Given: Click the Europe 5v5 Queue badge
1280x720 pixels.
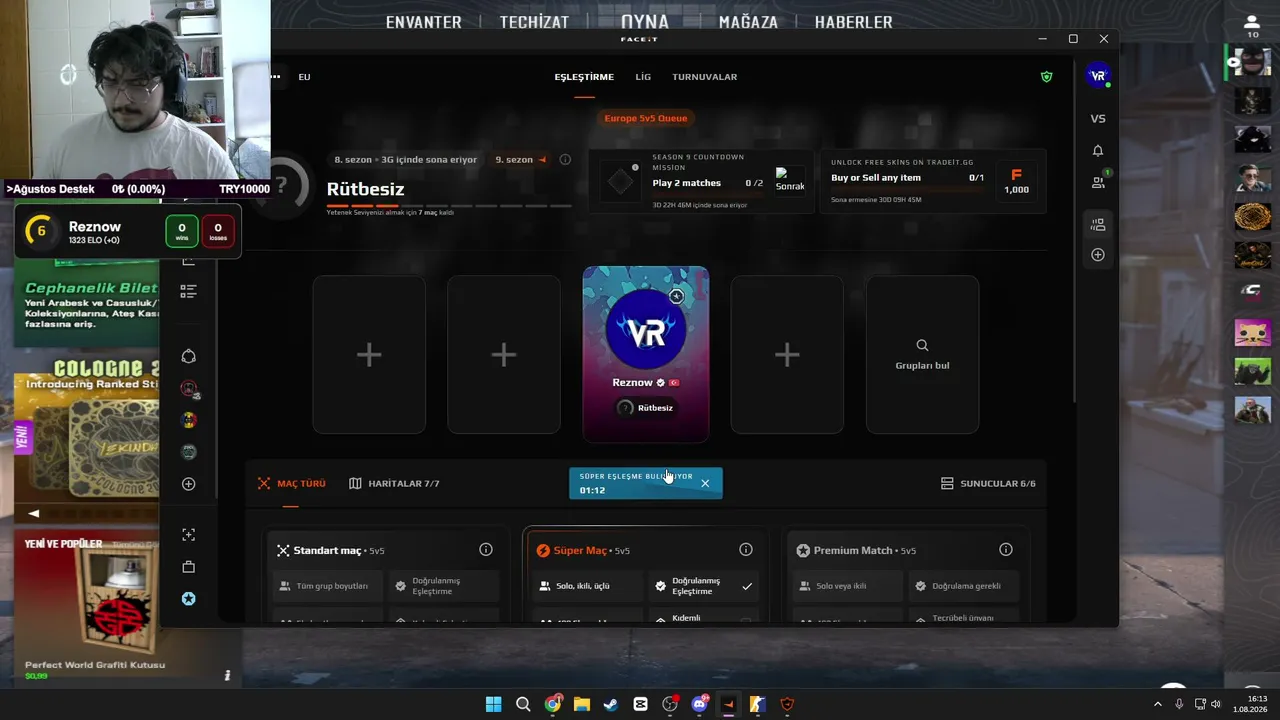Looking at the screenshot, I should coord(646,118).
